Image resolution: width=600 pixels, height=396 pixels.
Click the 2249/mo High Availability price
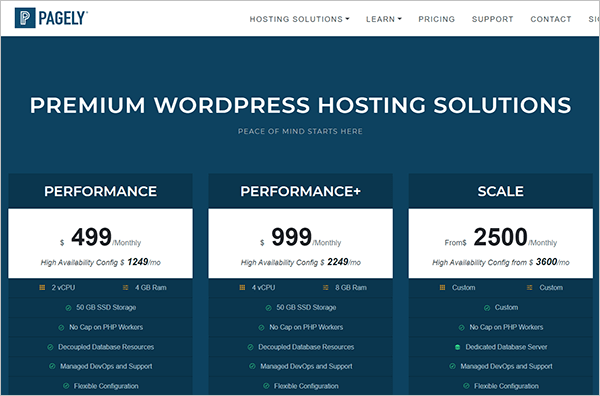pyautogui.click(x=344, y=262)
